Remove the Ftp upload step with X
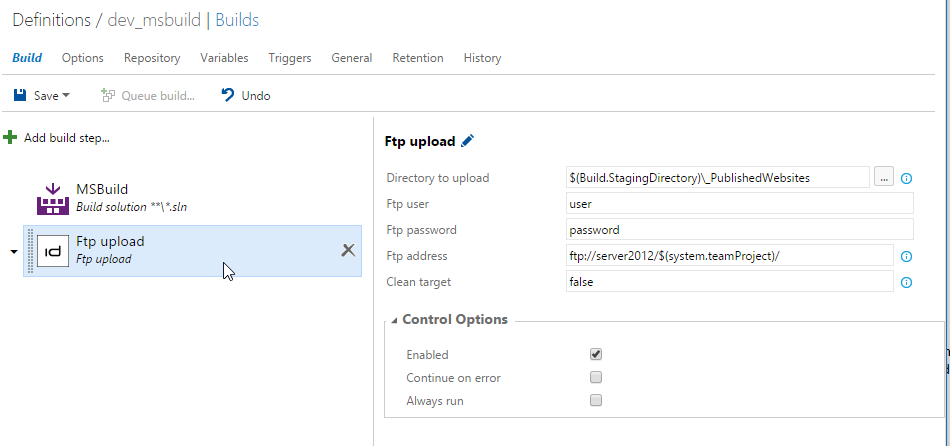950x446 pixels. coord(348,250)
